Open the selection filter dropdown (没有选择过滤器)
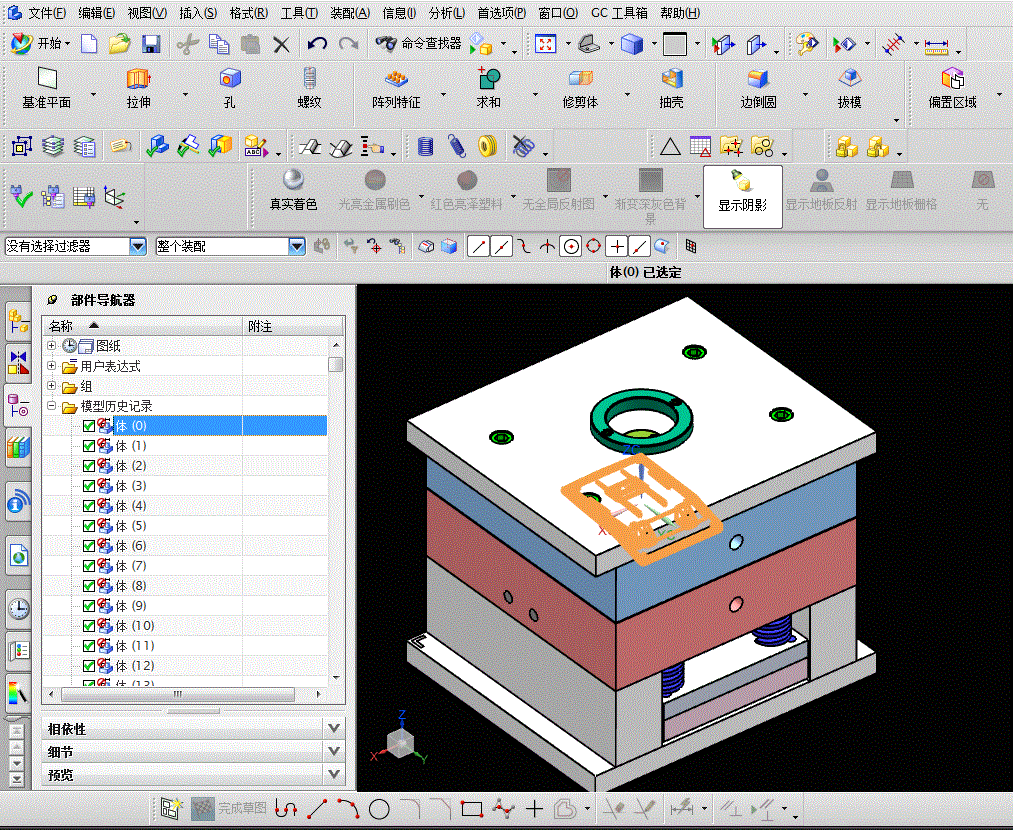This screenshot has height=830, width=1013. pyautogui.click(x=138, y=246)
